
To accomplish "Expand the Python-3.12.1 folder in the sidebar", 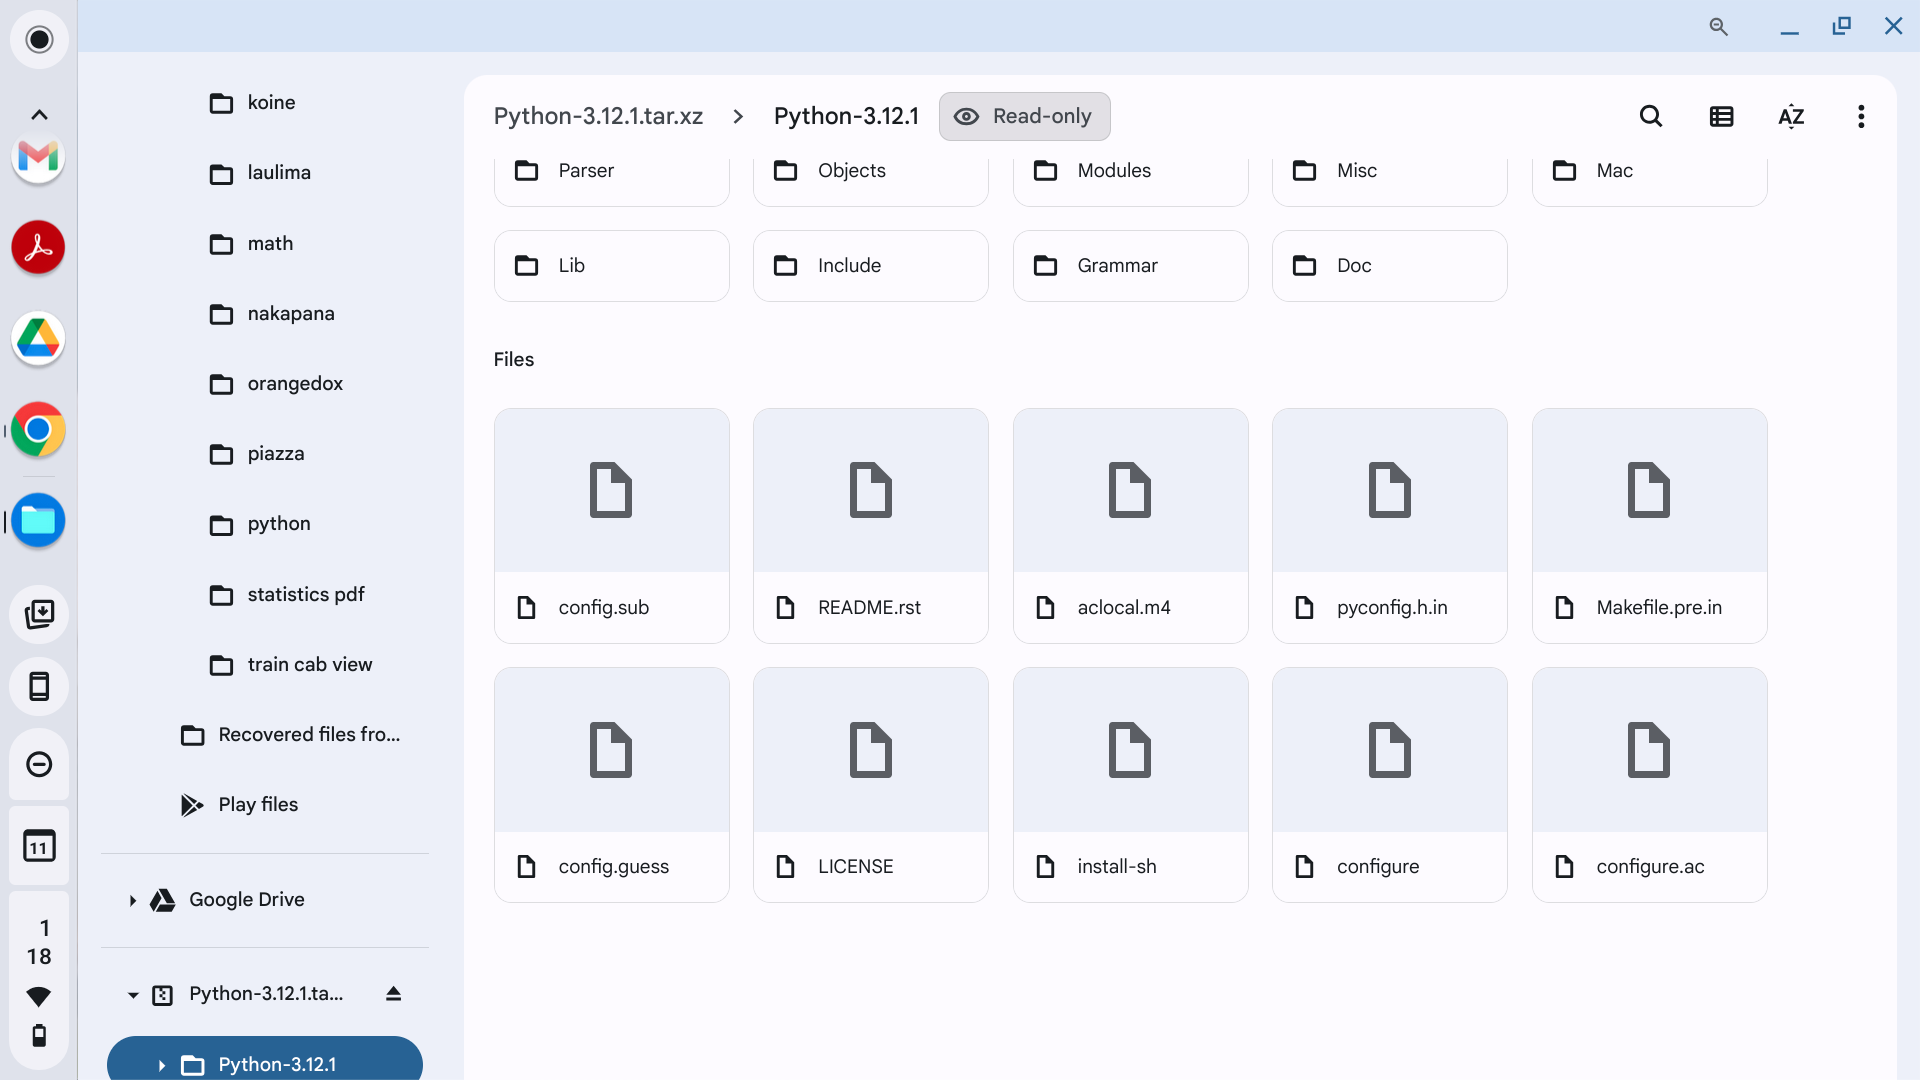I will [161, 1065].
